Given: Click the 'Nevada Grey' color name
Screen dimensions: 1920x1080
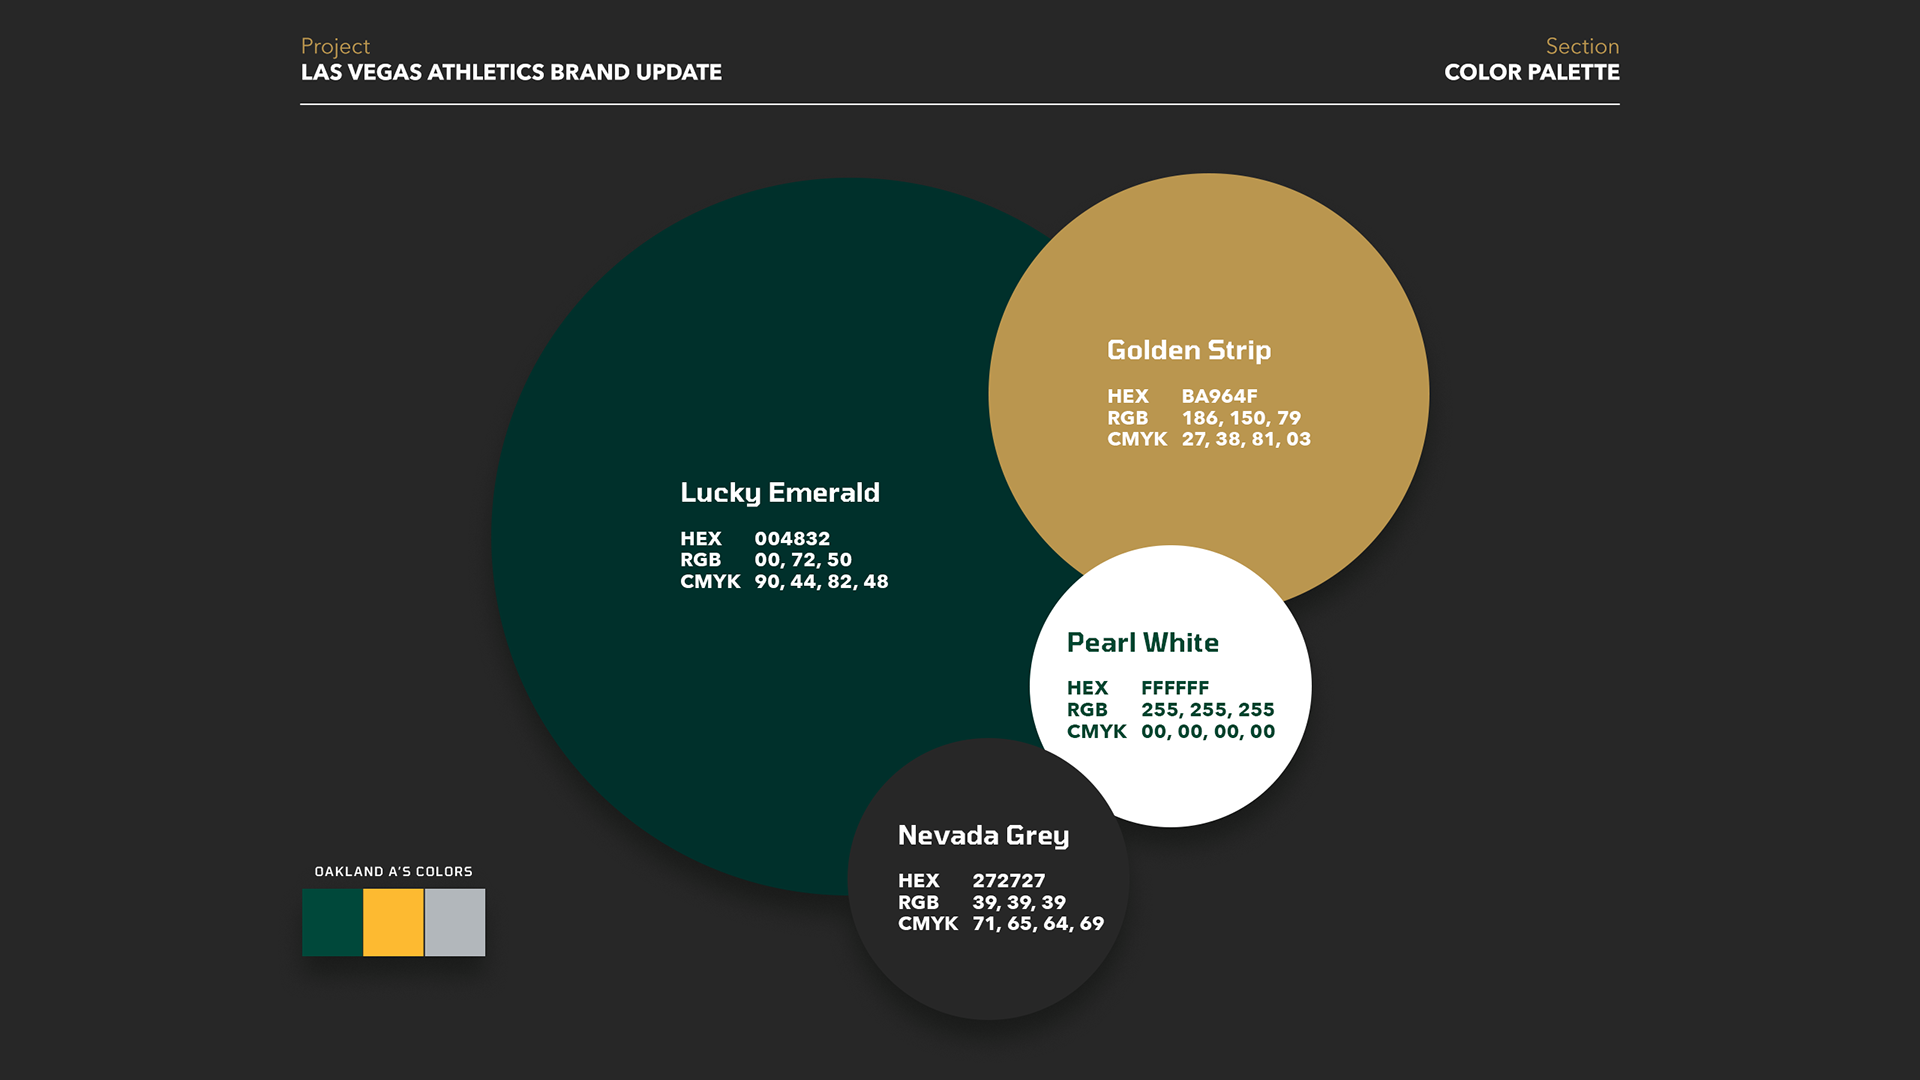Looking at the screenshot, I should [x=984, y=836].
